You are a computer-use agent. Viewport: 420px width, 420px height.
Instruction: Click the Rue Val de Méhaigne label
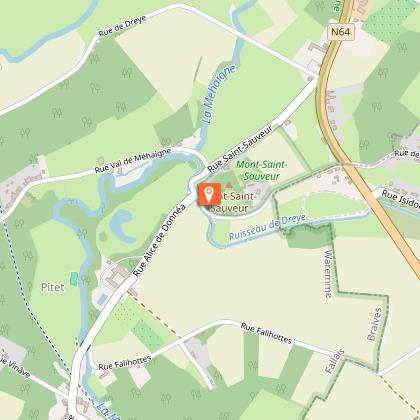[x=133, y=161]
